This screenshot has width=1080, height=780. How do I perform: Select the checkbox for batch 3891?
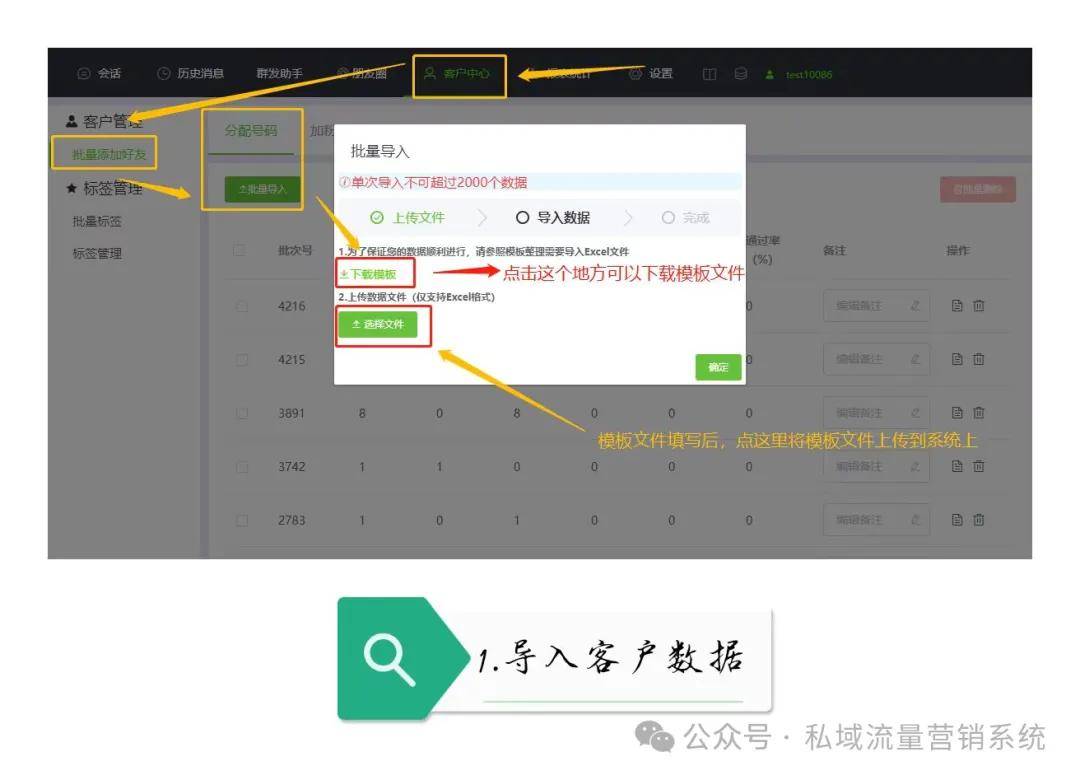coord(241,413)
